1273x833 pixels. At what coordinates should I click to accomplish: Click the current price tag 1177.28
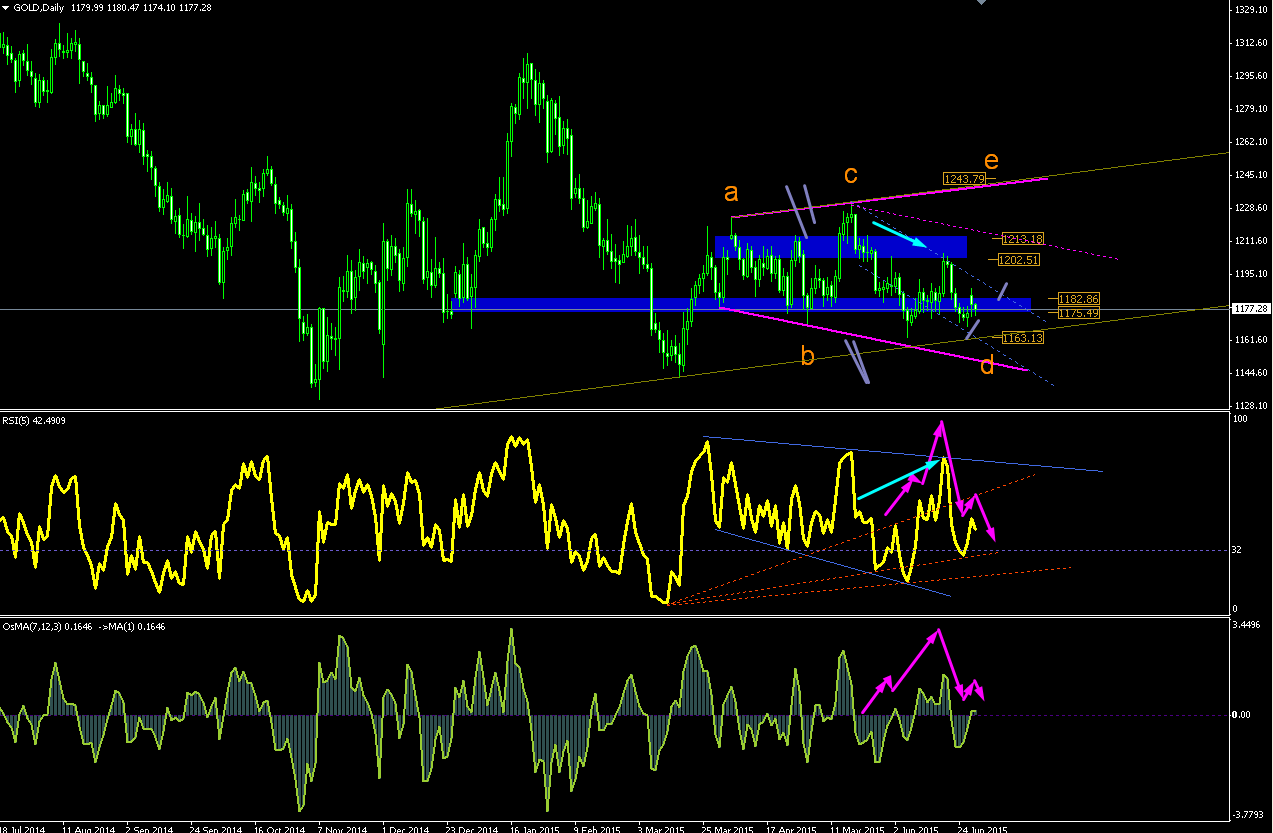(1253, 309)
